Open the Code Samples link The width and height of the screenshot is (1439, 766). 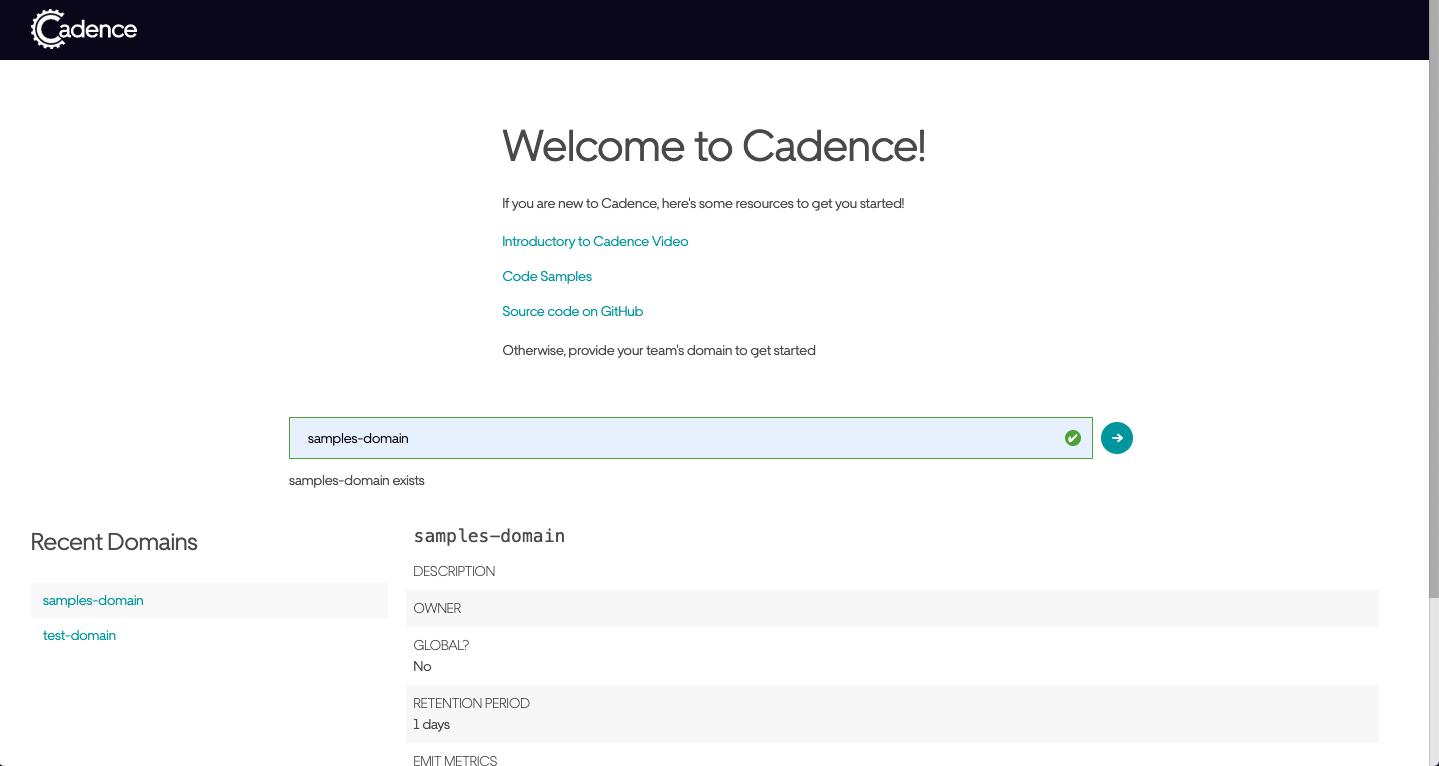547,276
